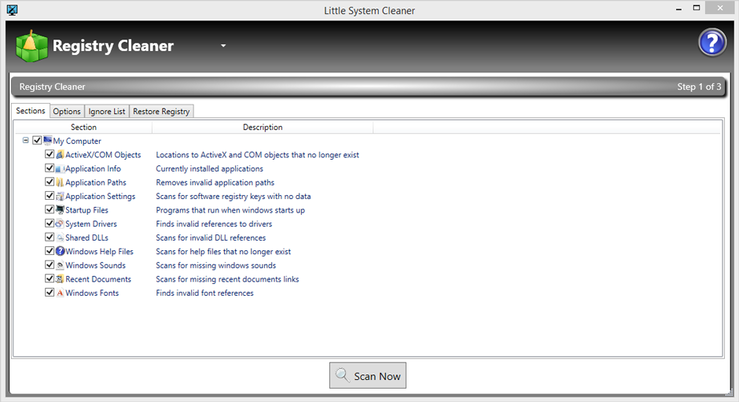Click the Application Info row icon
The height and width of the screenshot is (402, 739).
(x=60, y=168)
